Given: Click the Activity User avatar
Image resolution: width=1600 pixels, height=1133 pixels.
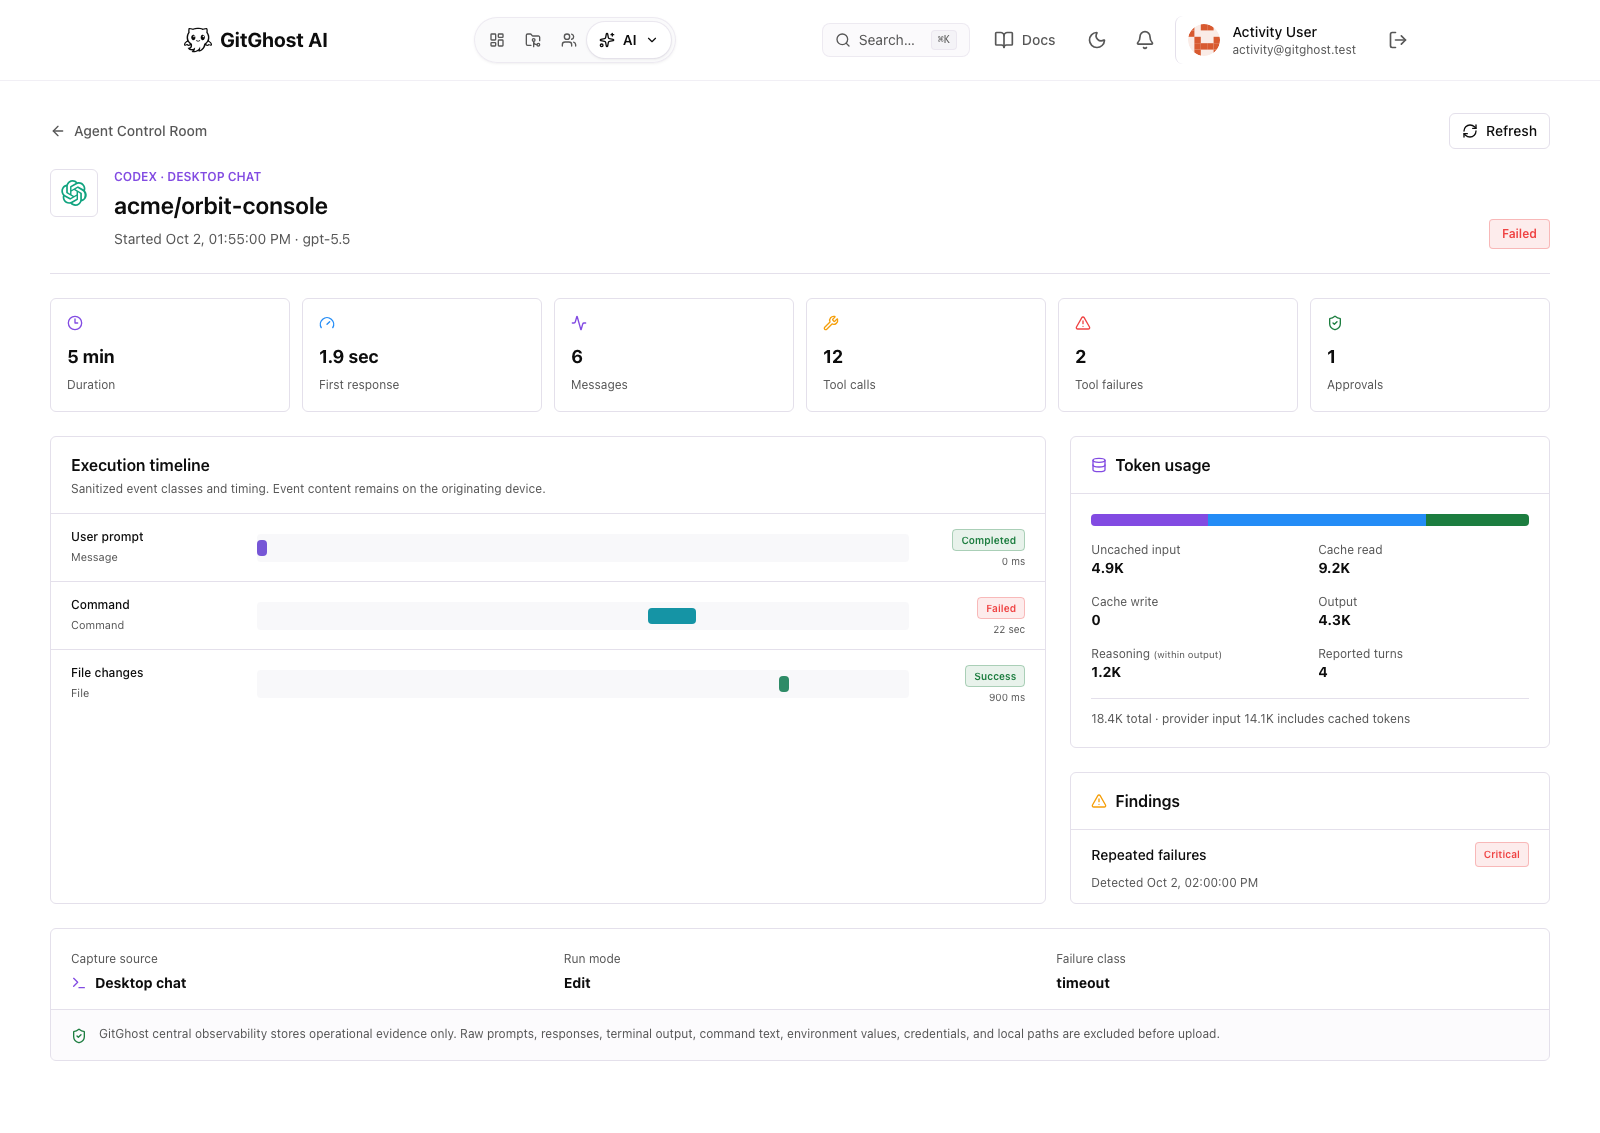Looking at the screenshot, I should [x=1204, y=40].
